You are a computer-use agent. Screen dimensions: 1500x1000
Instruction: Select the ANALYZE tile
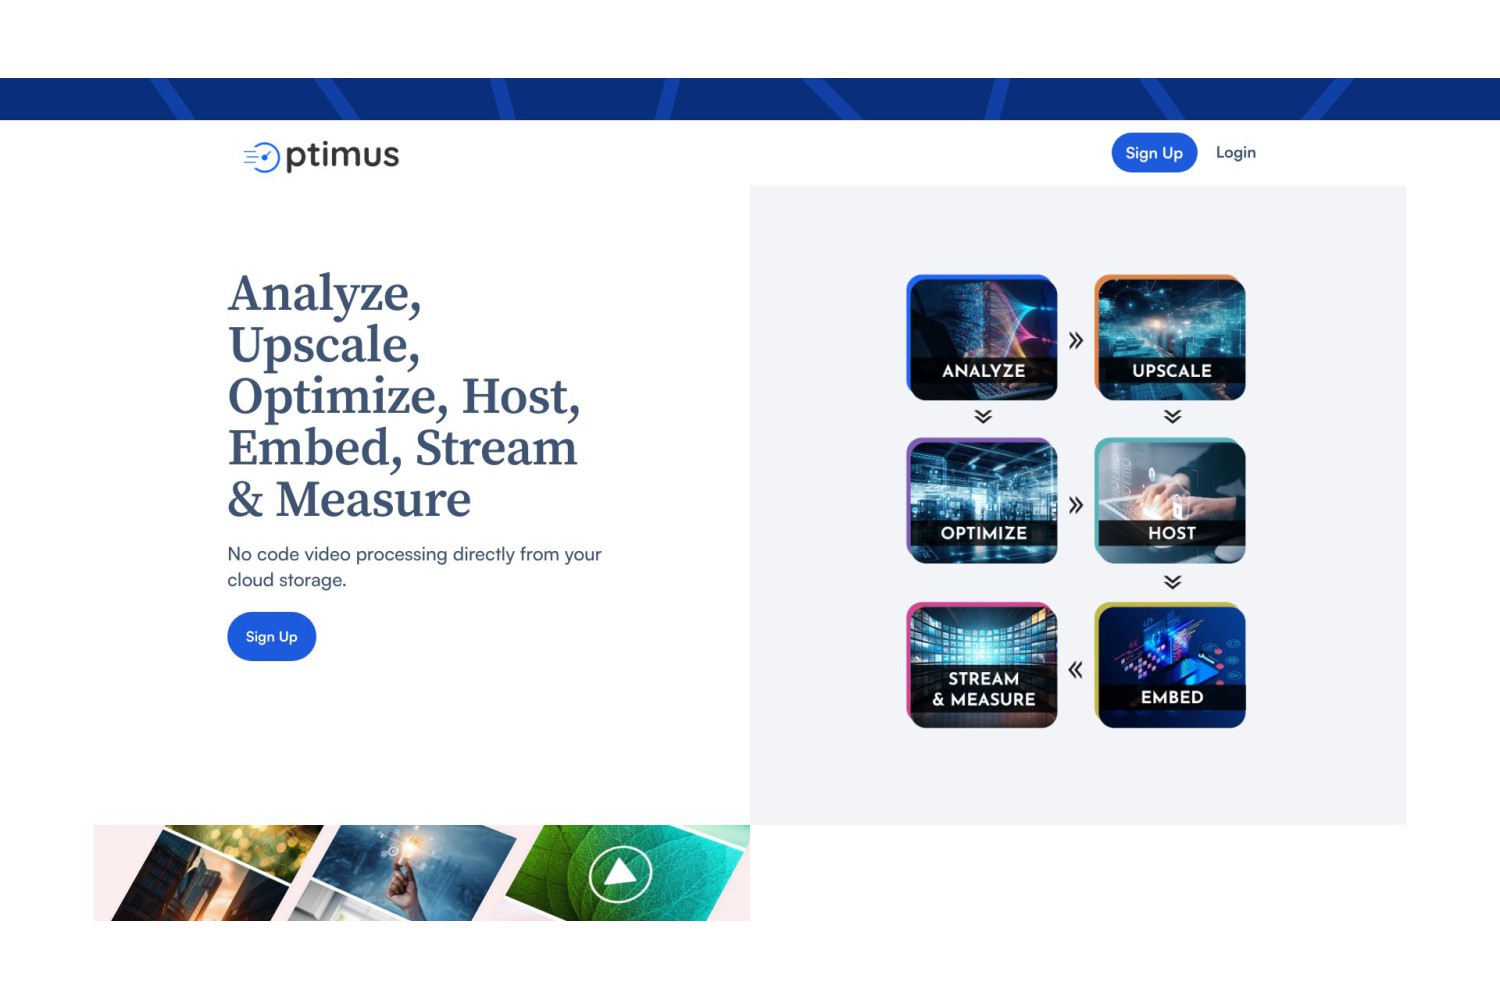coord(982,338)
